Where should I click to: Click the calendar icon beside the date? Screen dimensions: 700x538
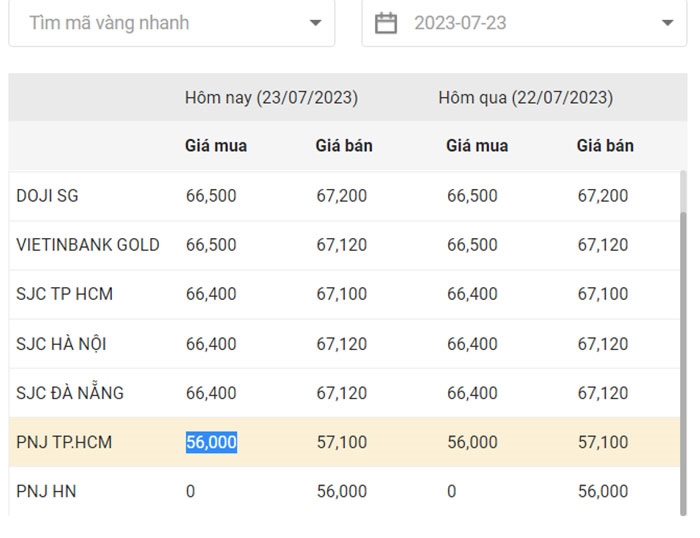click(386, 23)
